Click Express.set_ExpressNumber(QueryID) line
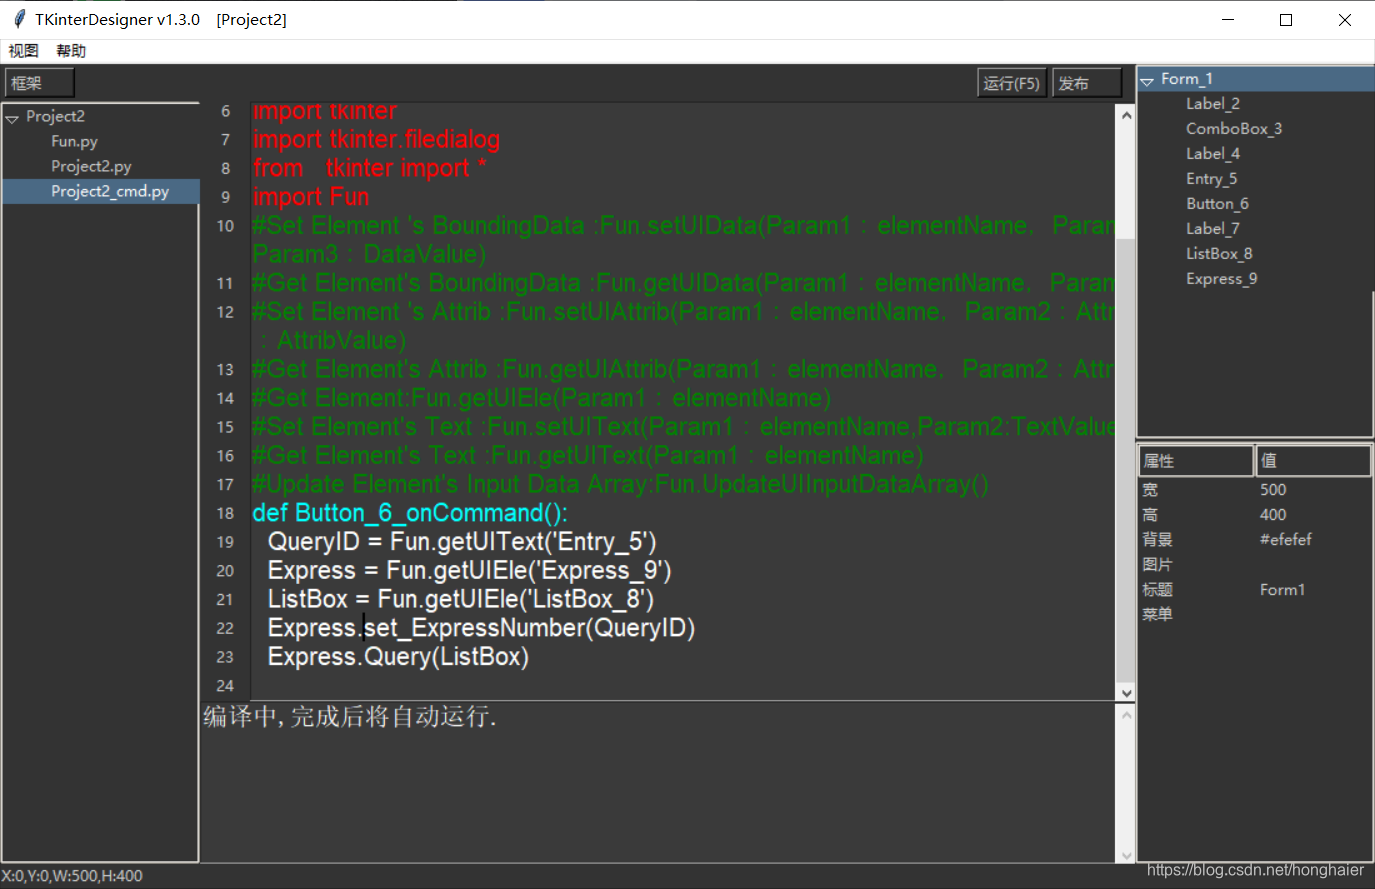Viewport: 1375px width, 889px height. (481, 628)
